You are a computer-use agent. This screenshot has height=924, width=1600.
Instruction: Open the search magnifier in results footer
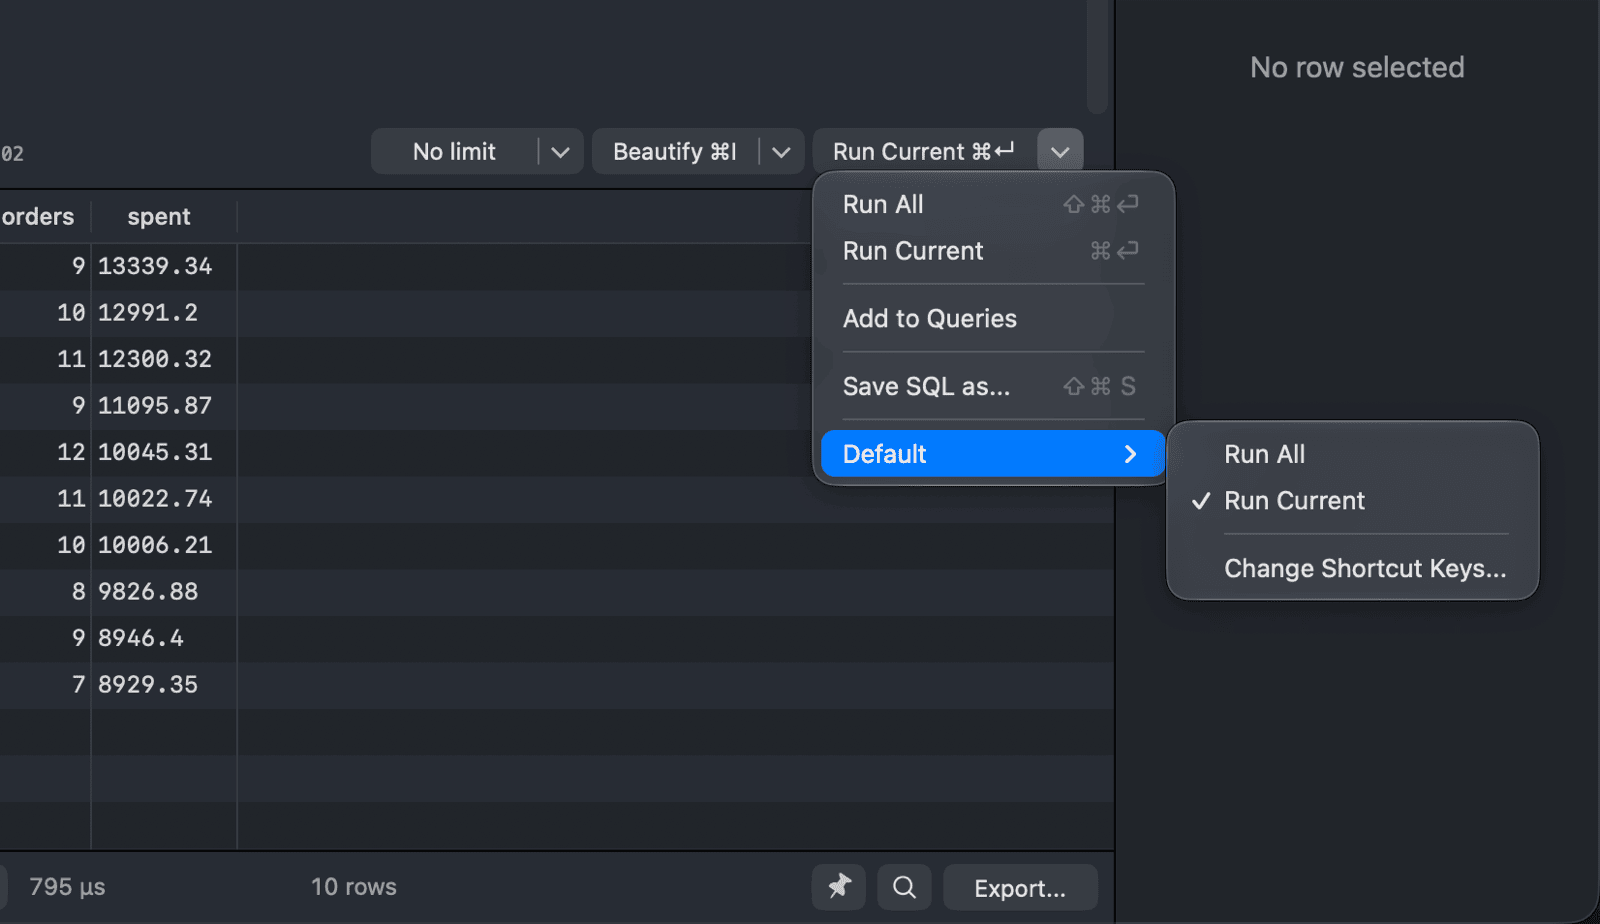[x=904, y=887]
